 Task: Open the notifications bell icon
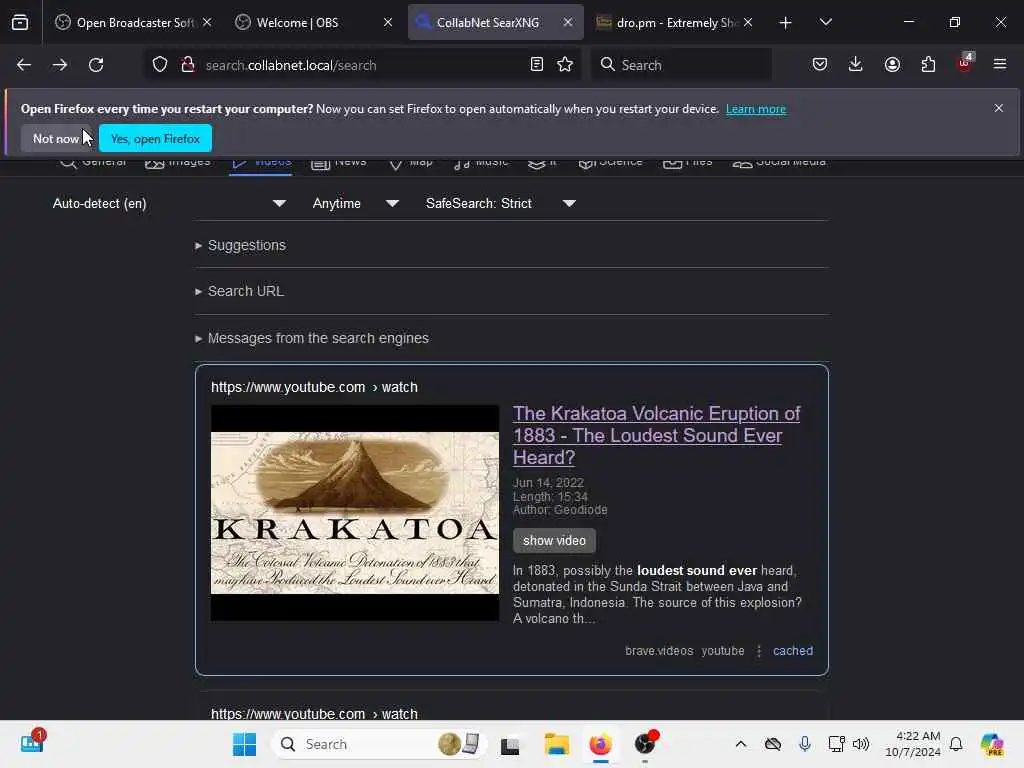coord(956,744)
